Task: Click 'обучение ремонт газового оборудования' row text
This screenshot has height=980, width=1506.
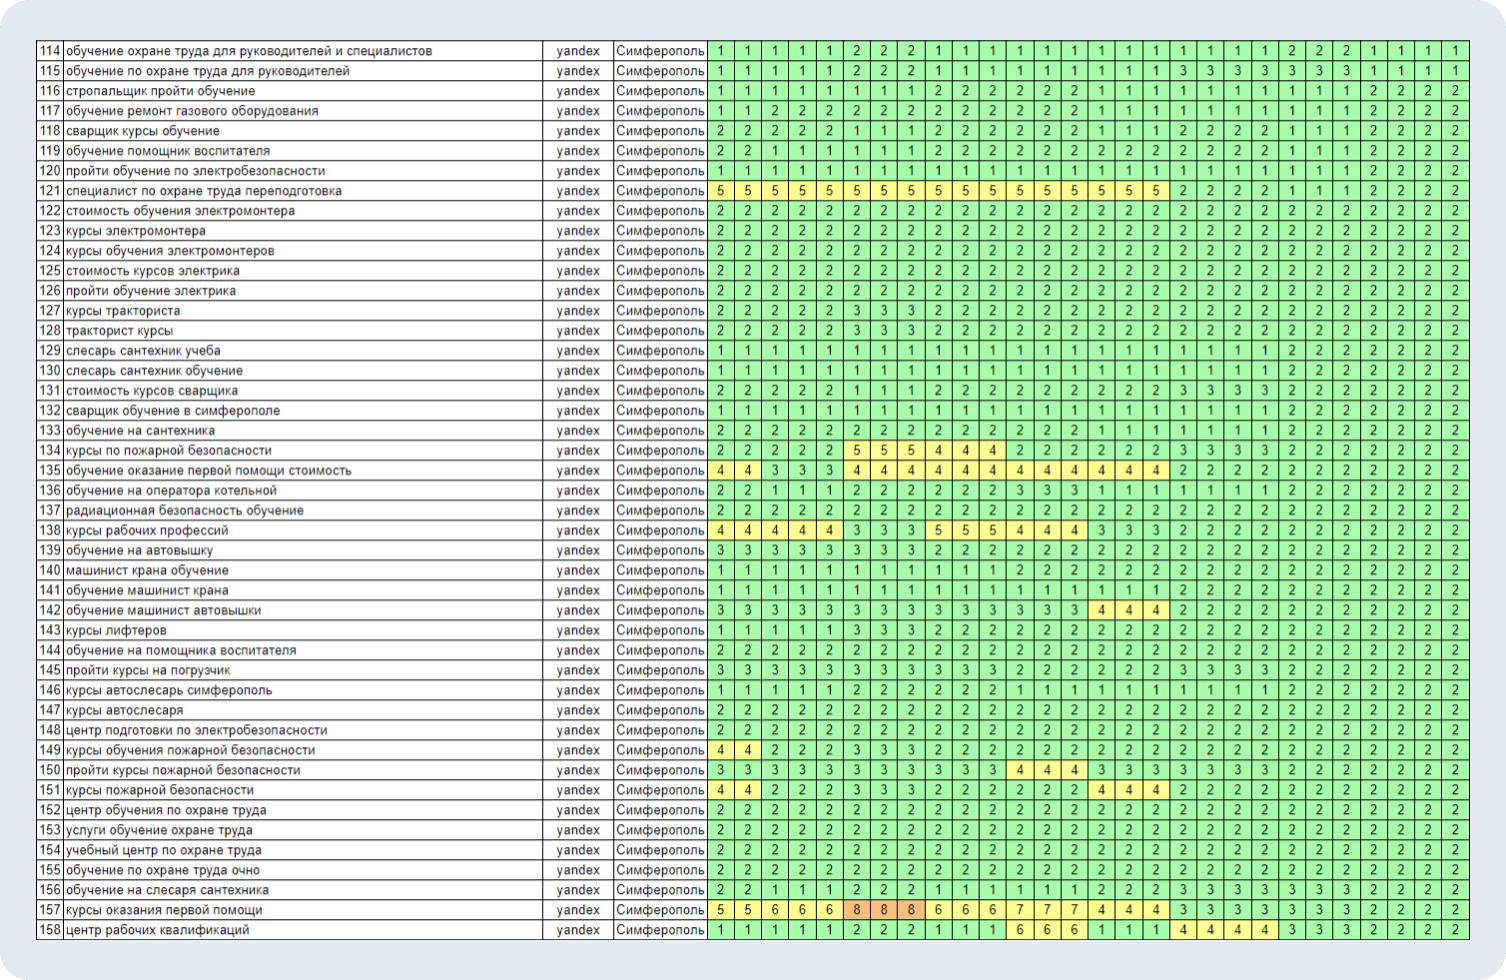Action: coord(192,111)
